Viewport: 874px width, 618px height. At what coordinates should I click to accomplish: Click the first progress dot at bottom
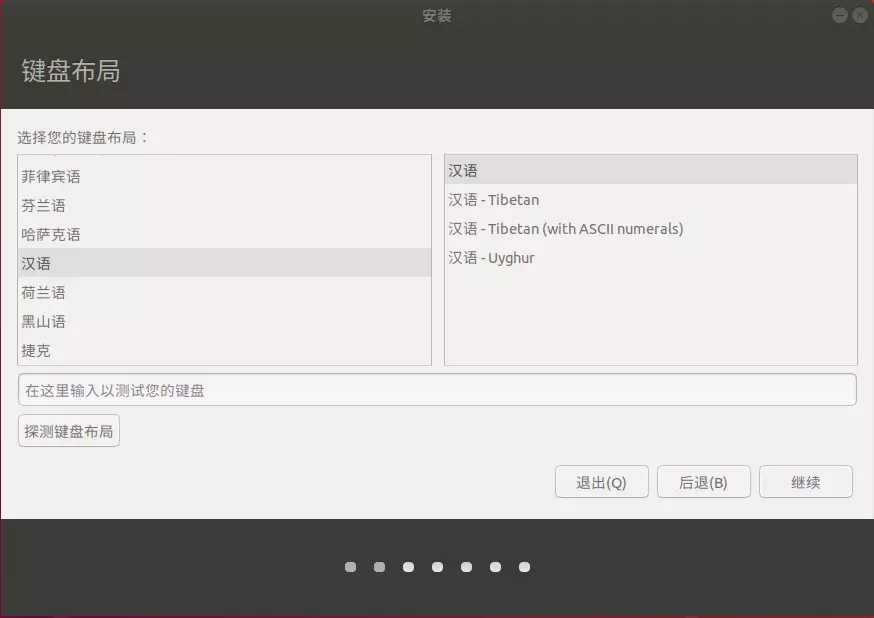[x=350, y=567]
